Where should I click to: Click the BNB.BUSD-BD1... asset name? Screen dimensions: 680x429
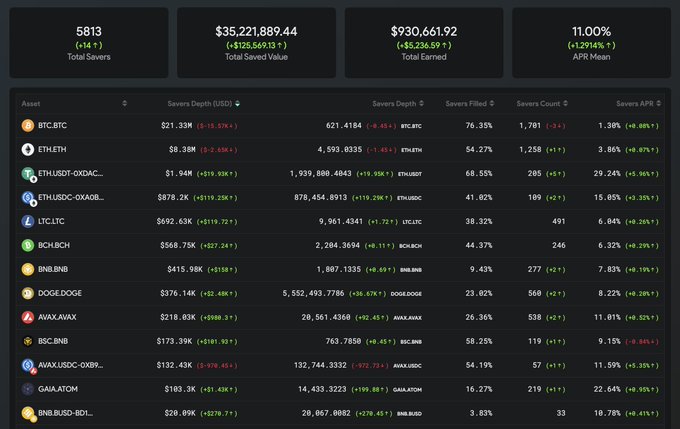click(x=65, y=413)
